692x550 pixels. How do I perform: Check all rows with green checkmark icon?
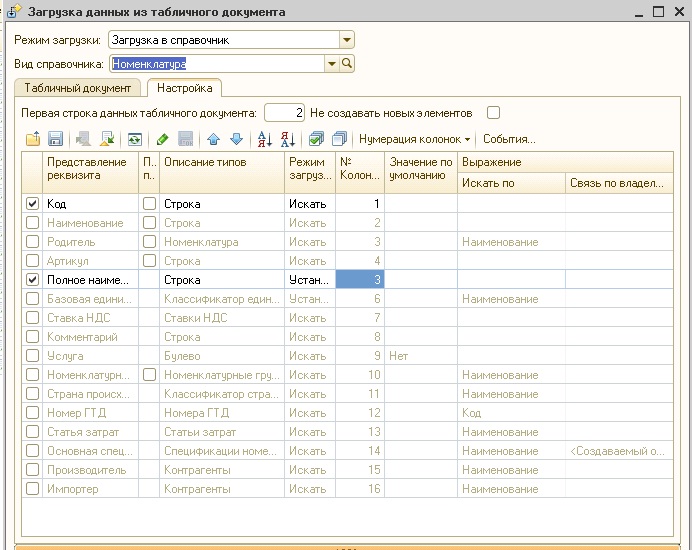click(316, 139)
